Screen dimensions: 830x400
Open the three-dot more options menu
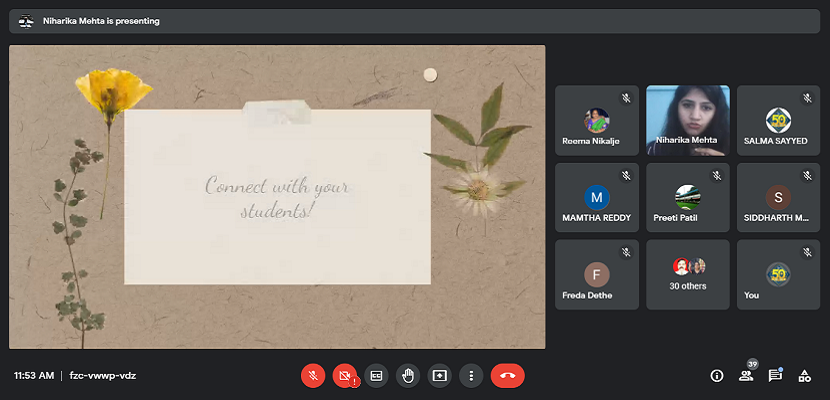471,375
